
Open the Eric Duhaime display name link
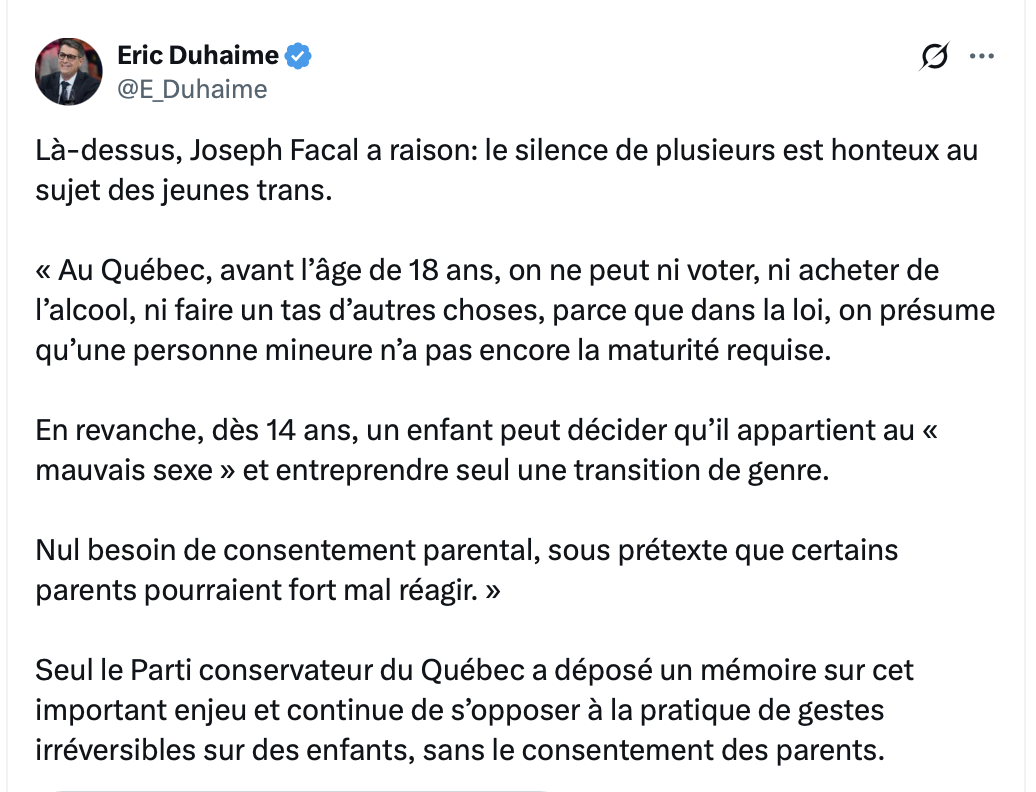pos(198,56)
